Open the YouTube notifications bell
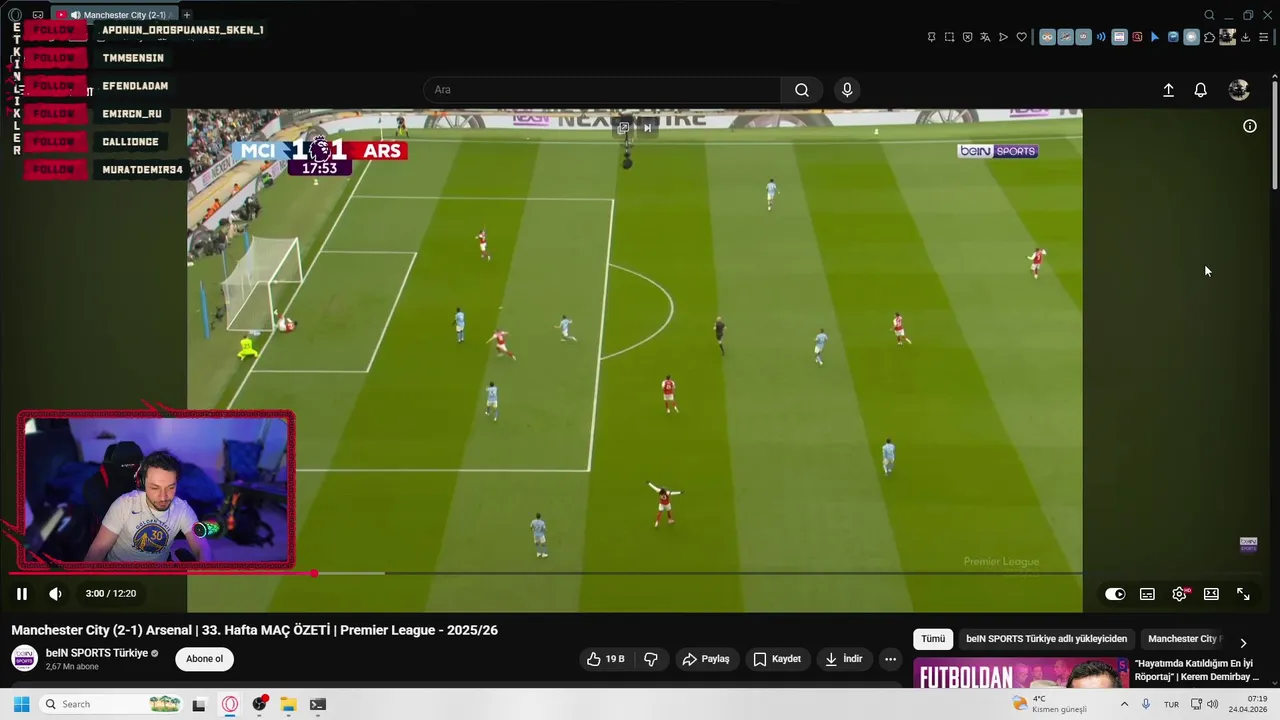This screenshot has width=1280, height=720. [1200, 90]
